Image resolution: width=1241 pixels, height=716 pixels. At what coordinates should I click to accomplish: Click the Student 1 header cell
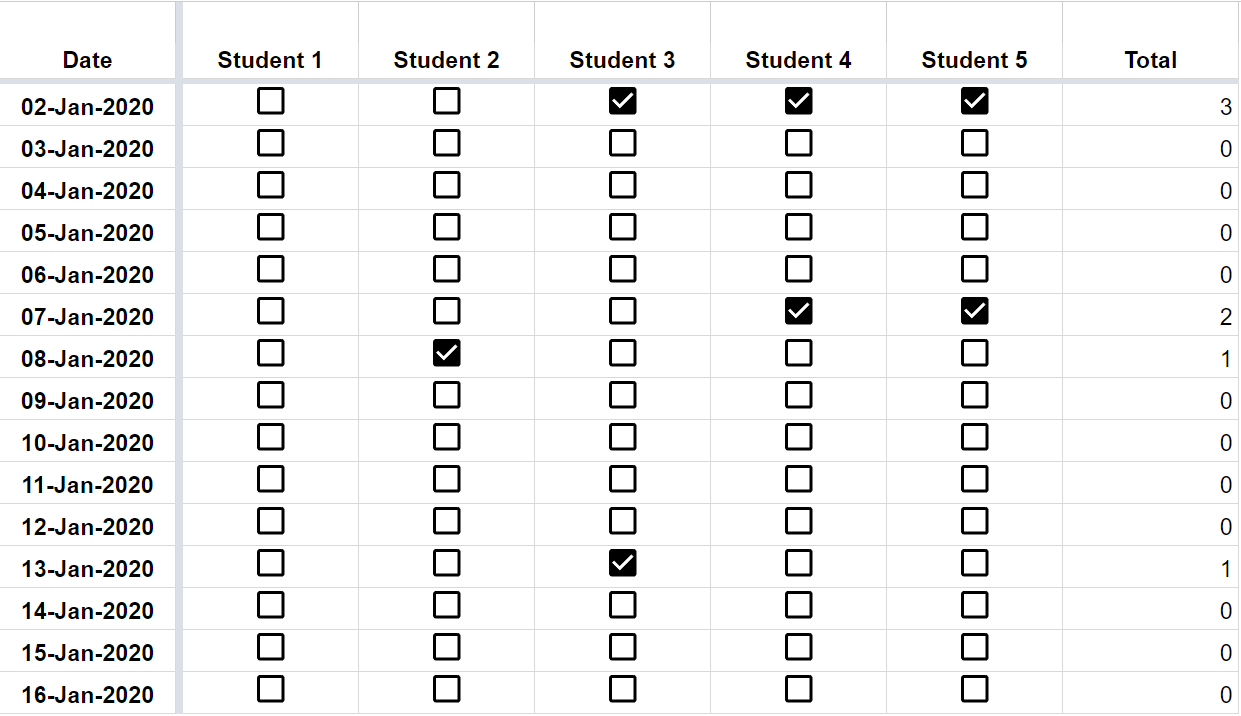pos(270,41)
